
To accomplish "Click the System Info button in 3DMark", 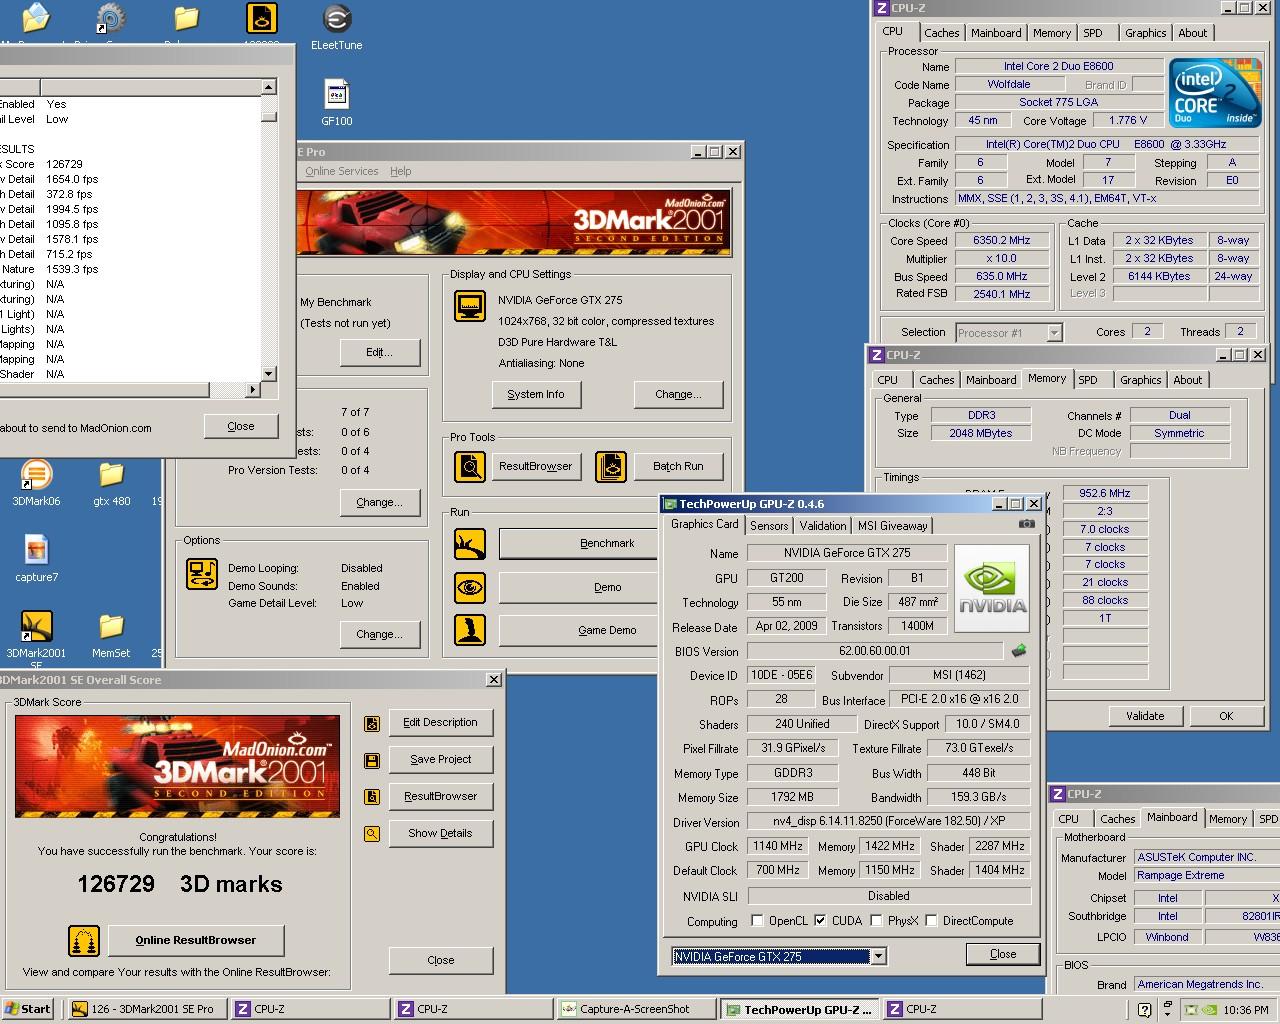I will pos(536,394).
